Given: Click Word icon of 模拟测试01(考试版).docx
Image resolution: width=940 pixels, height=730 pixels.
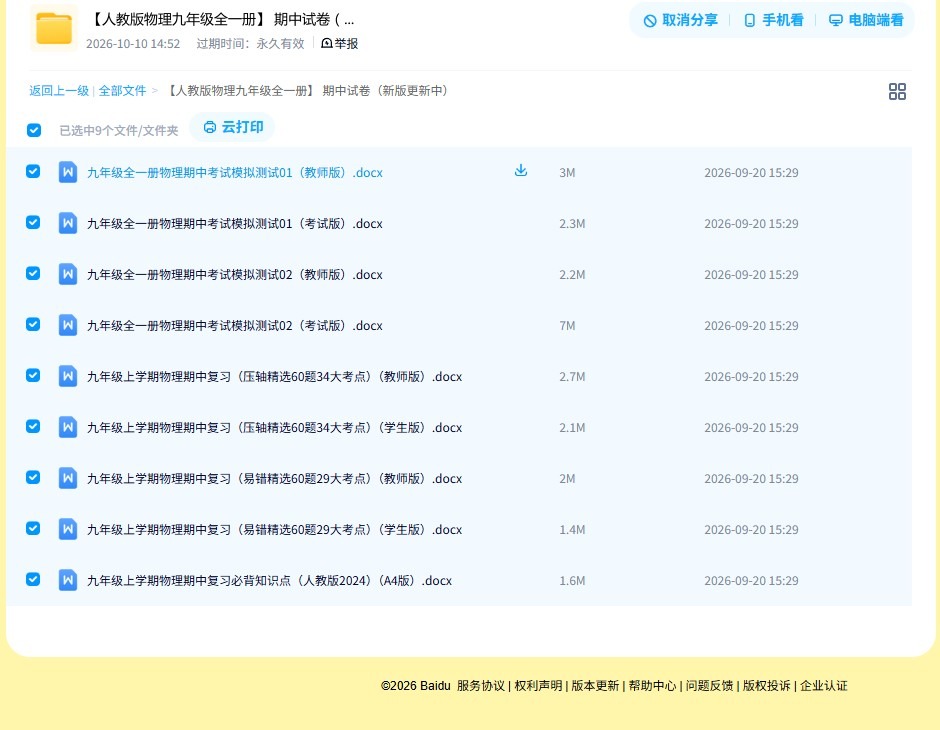Looking at the screenshot, I should [x=68, y=224].
